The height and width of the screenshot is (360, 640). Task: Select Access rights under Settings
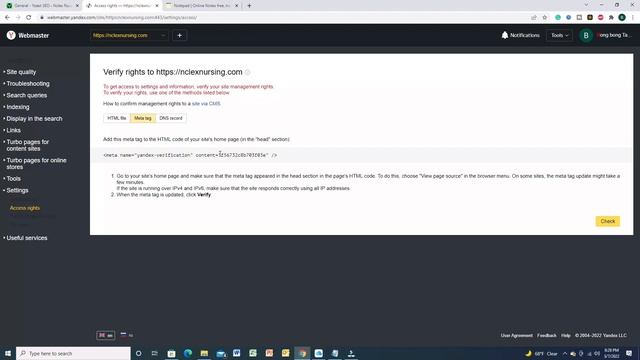click(25, 208)
